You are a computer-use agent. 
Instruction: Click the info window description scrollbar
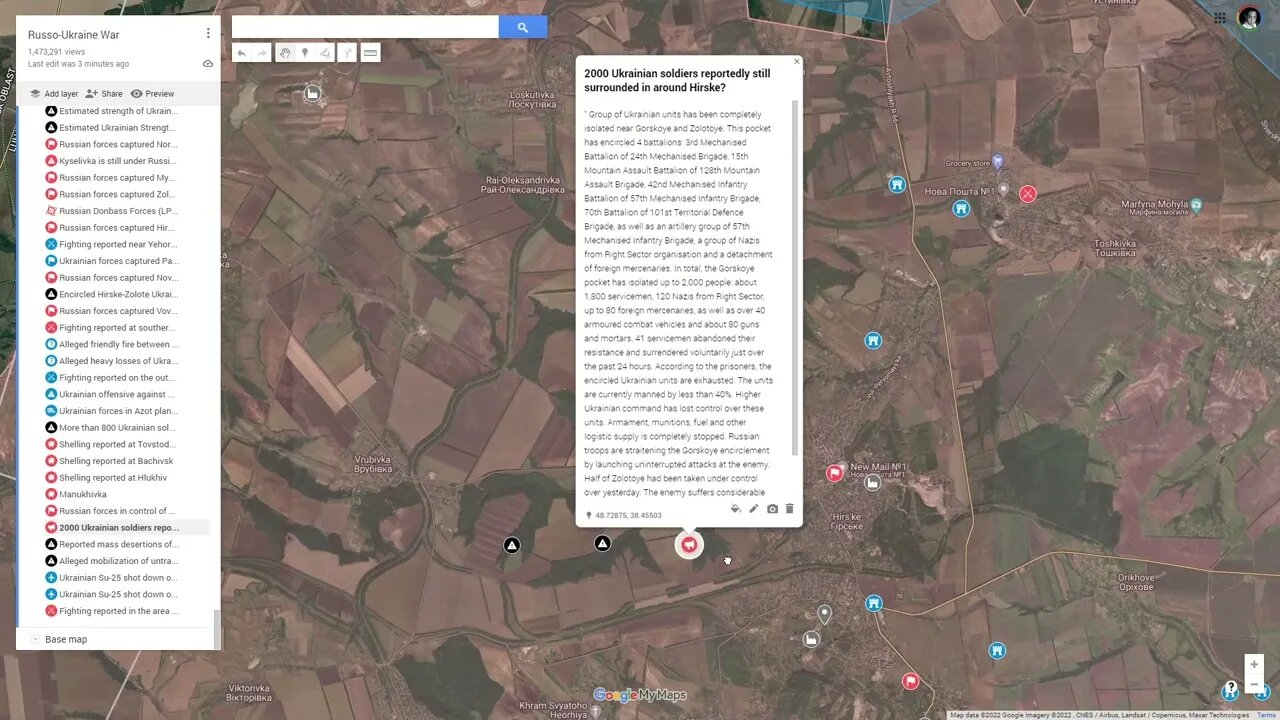[x=795, y=277]
